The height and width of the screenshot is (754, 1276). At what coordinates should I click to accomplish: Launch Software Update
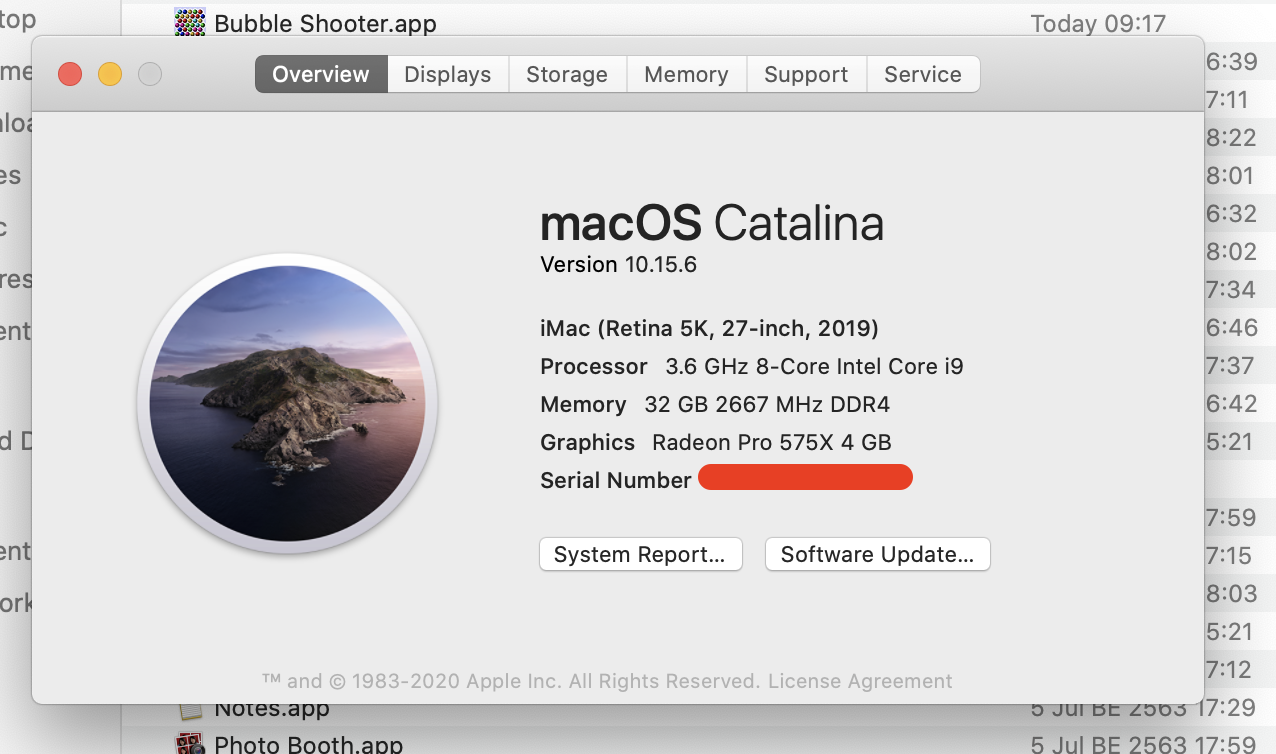coord(877,554)
